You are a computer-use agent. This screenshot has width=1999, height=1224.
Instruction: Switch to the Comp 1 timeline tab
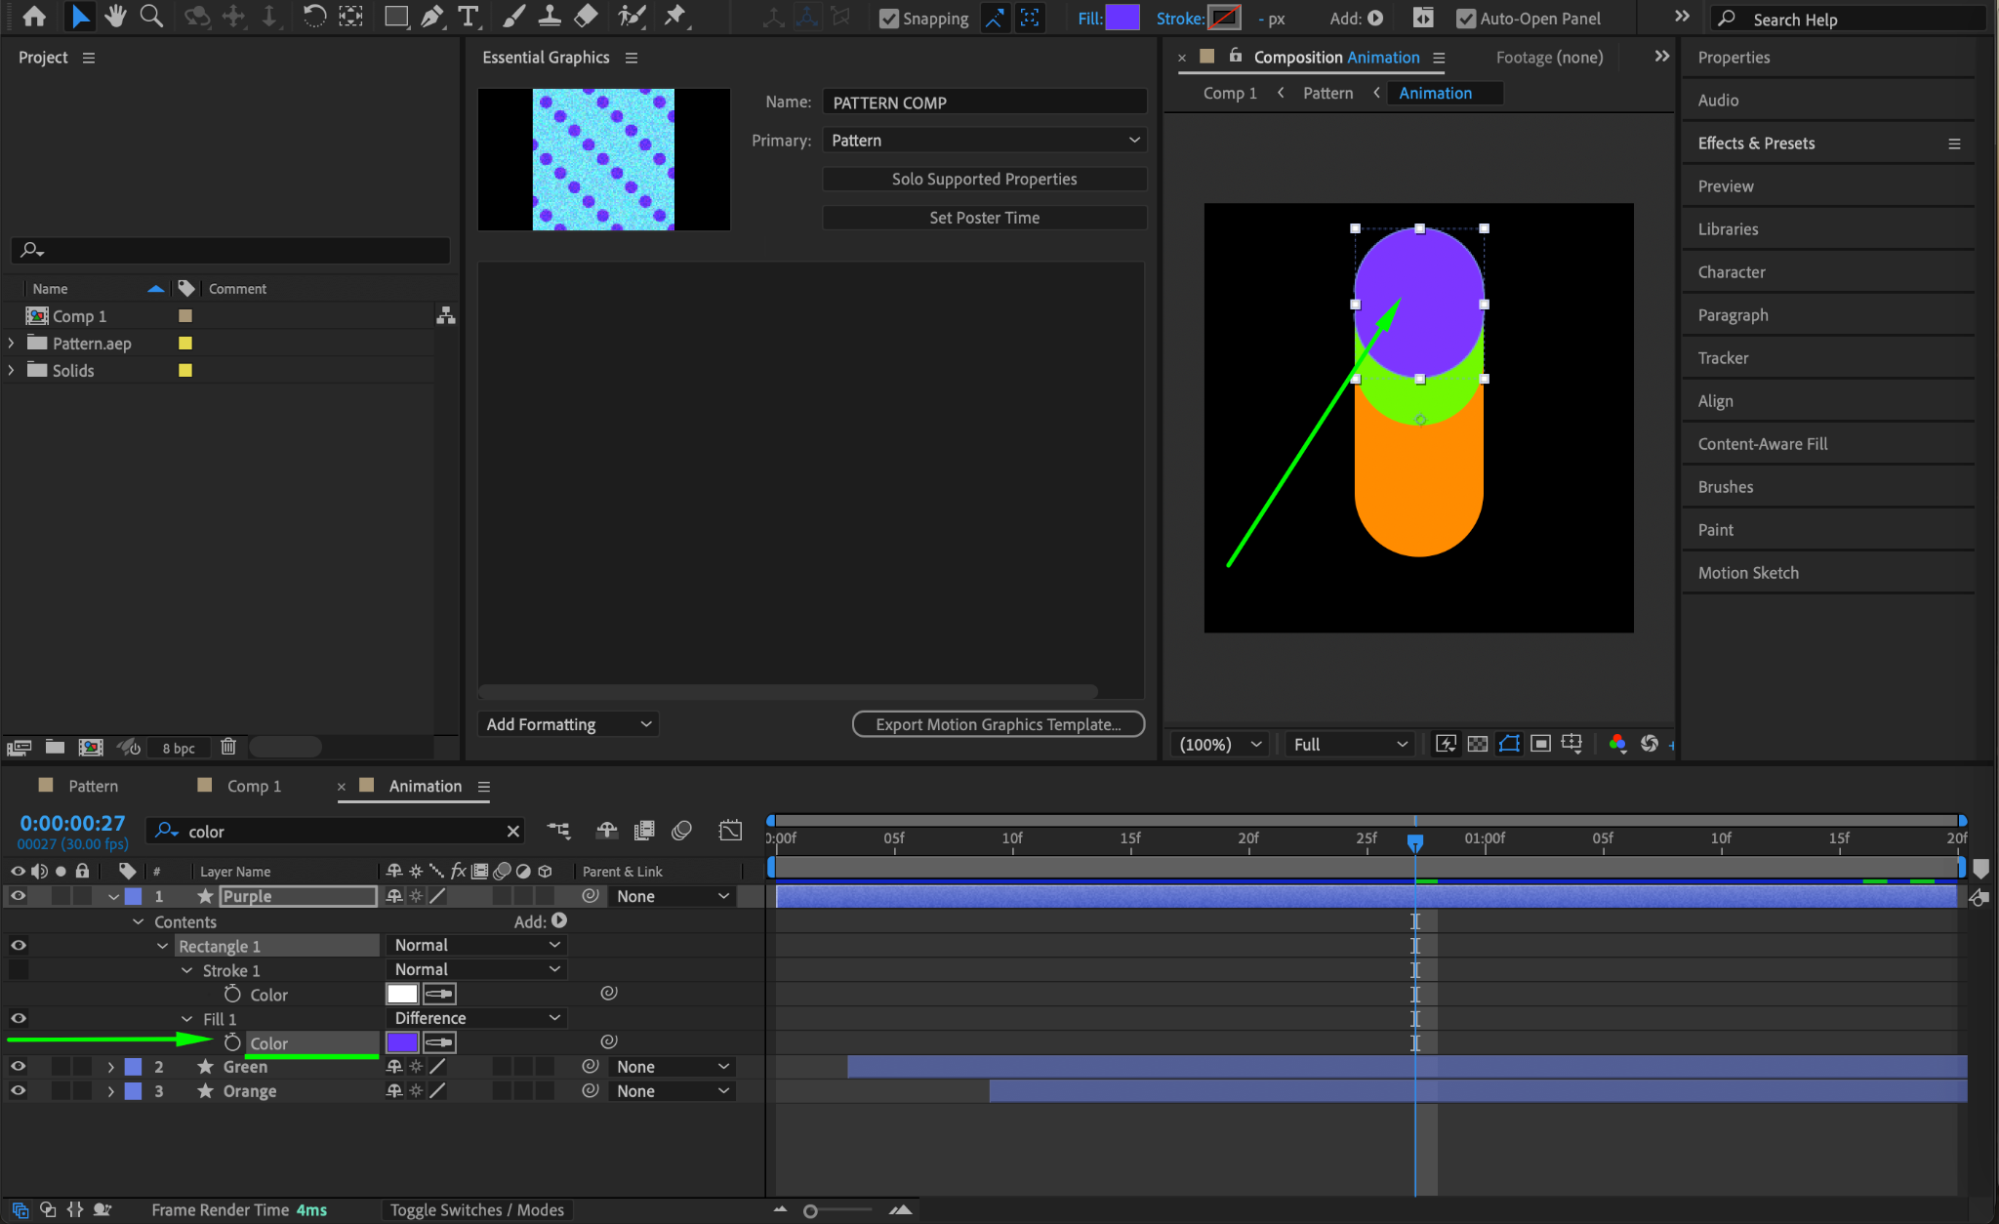(x=253, y=786)
